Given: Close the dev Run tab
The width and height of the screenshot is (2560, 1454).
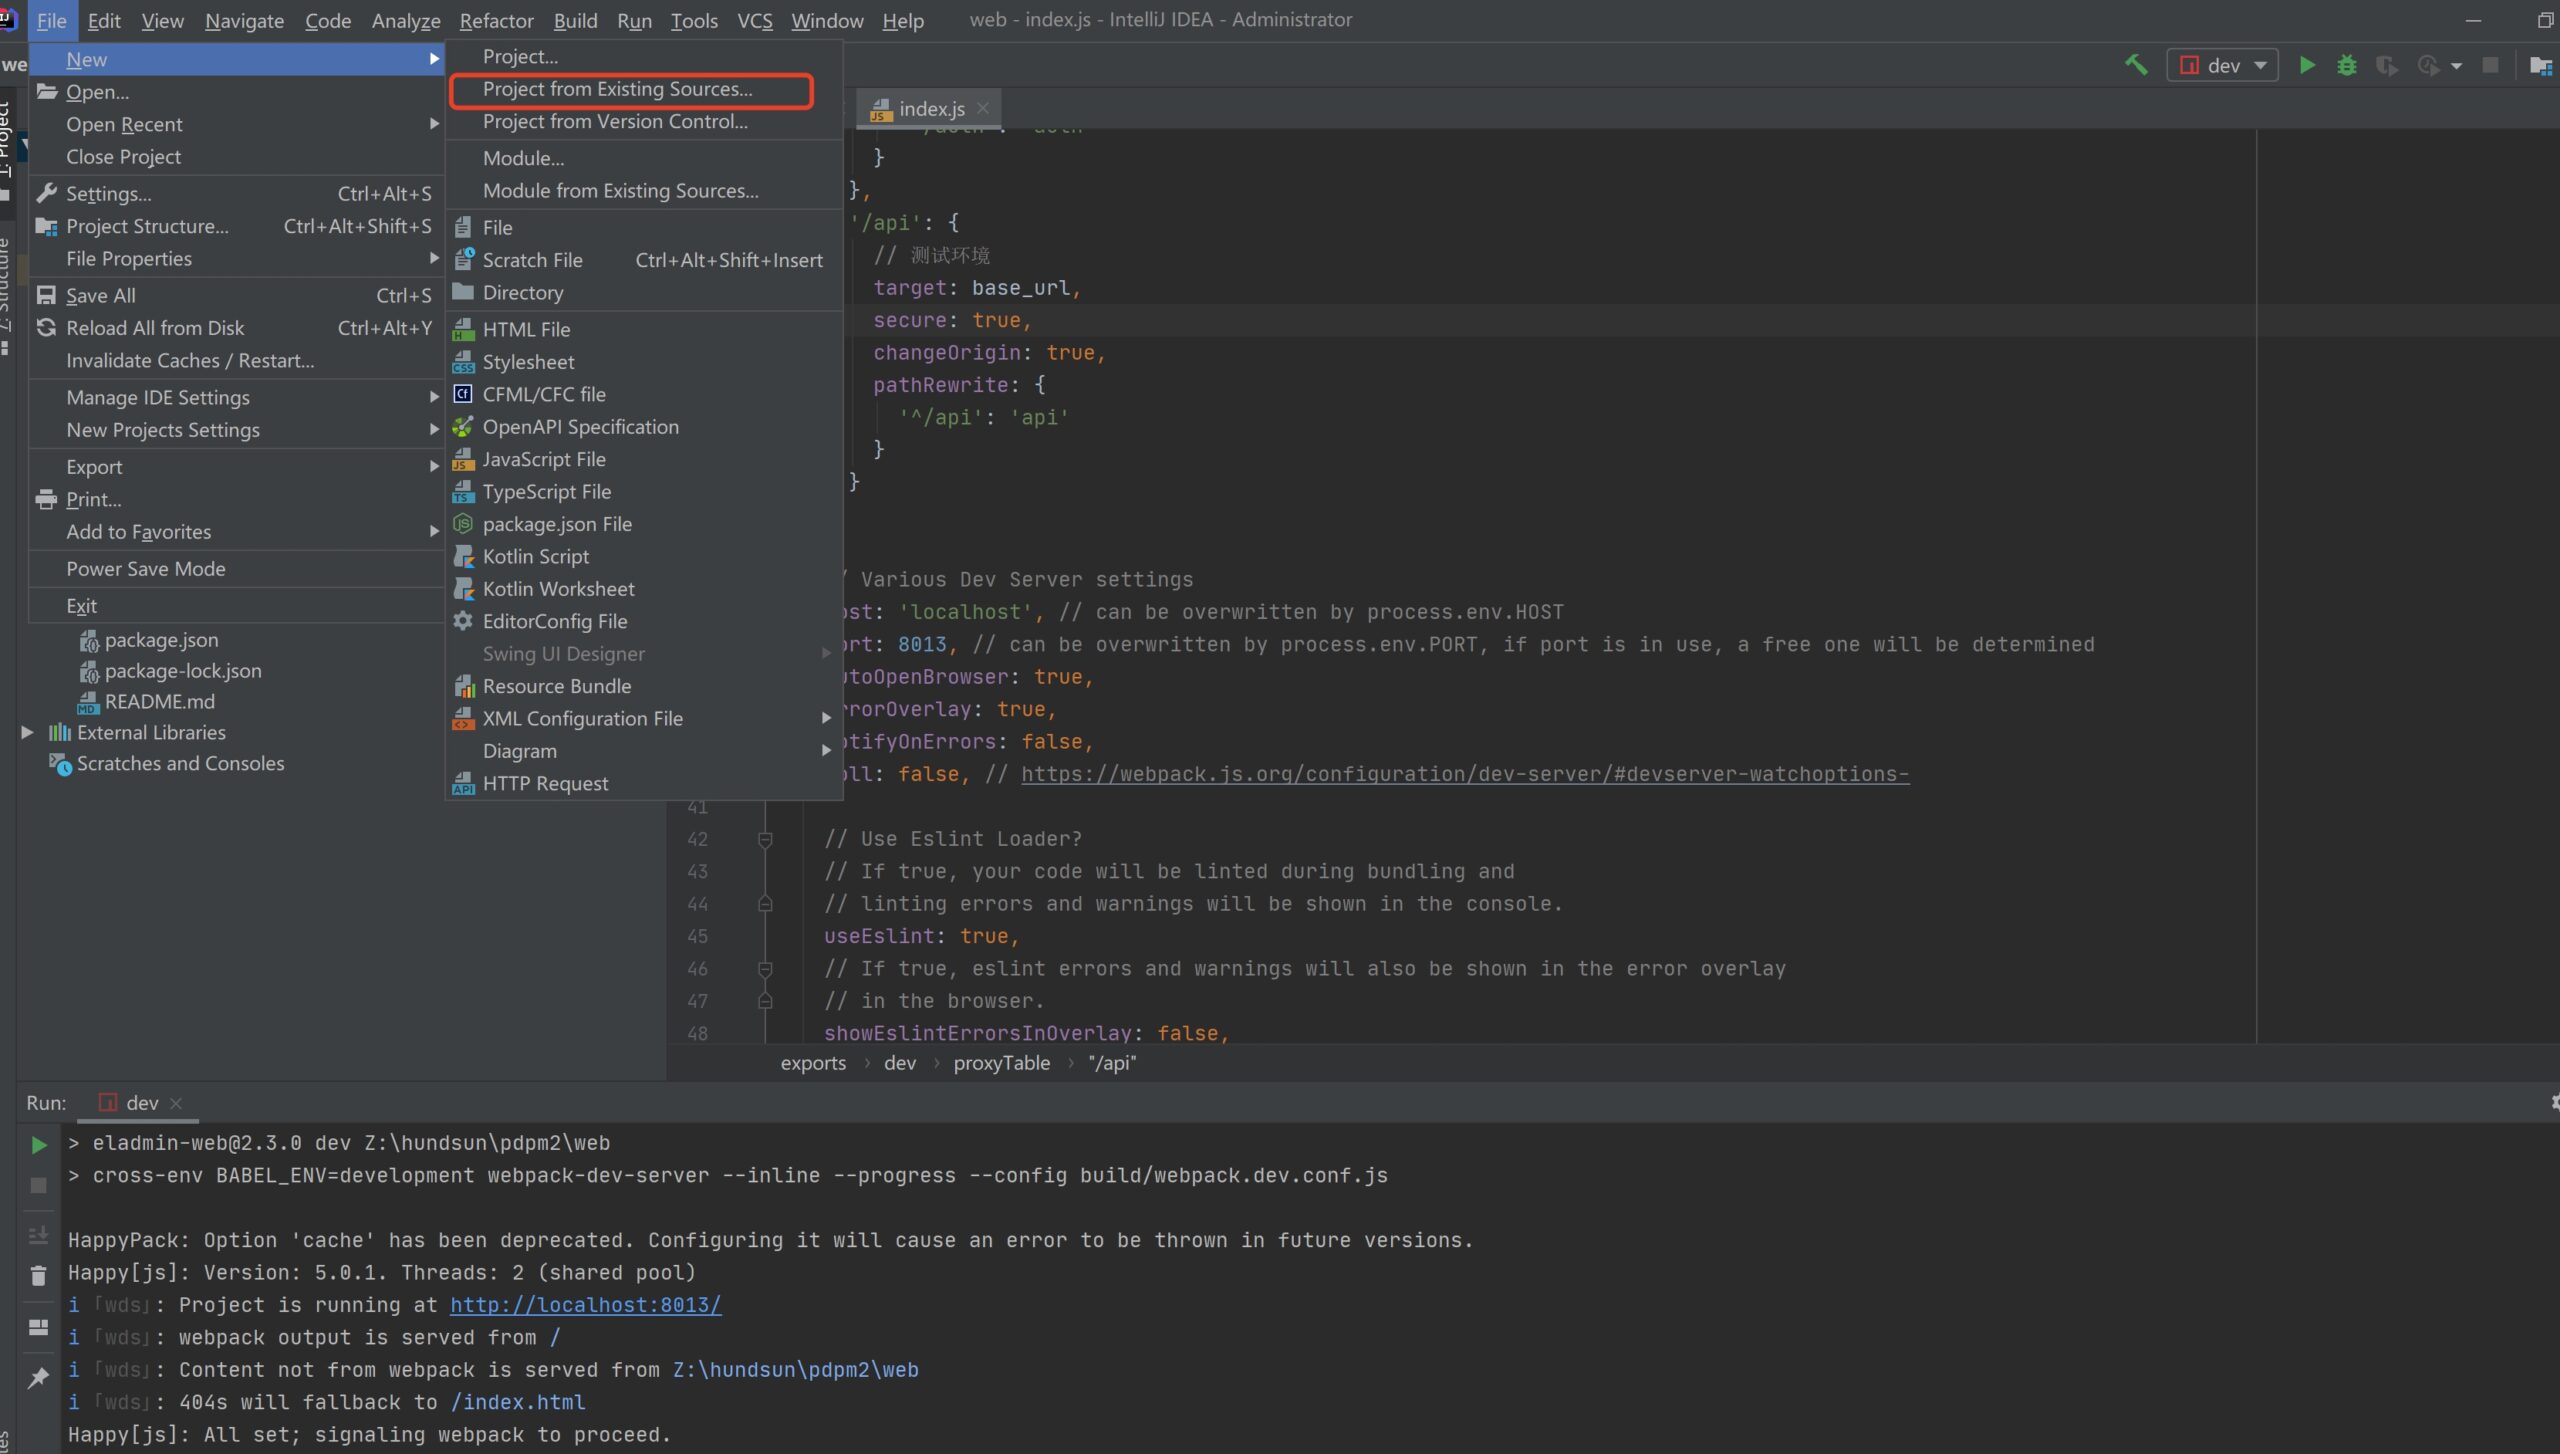Looking at the screenshot, I should (176, 1102).
